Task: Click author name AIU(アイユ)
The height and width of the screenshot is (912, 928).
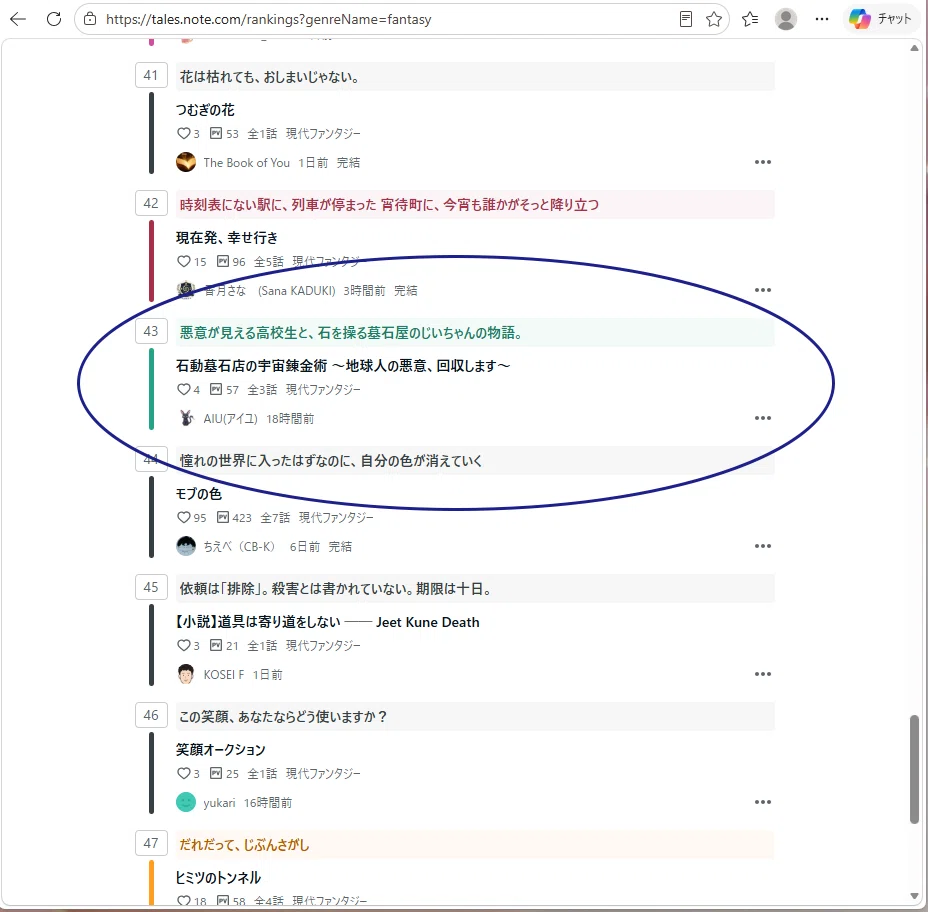Action: [x=231, y=418]
